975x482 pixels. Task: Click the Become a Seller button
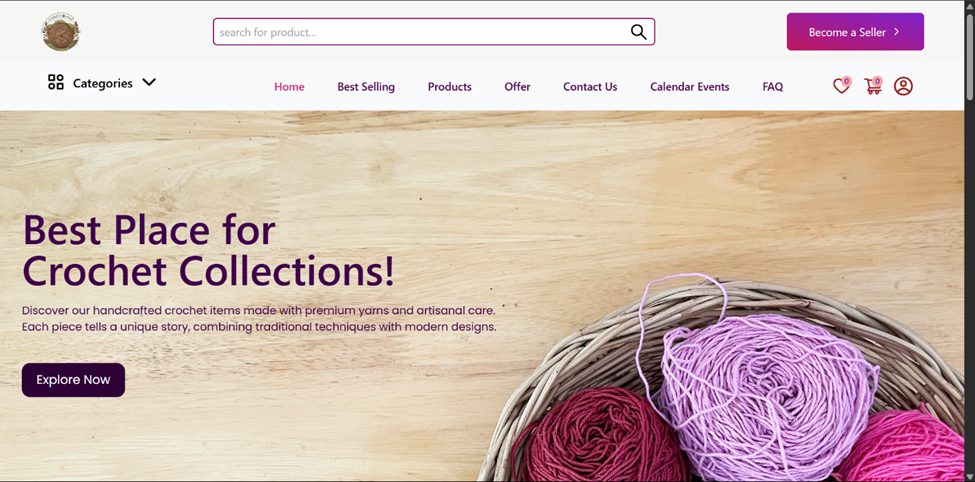pyautogui.click(x=855, y=32)
